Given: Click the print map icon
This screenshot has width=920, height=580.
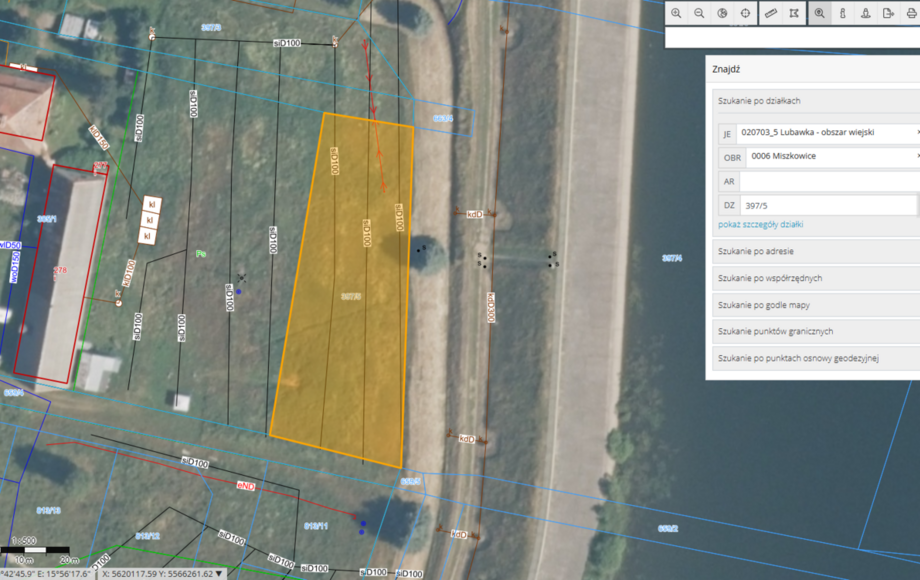Looking at the screenshot, I should tap(911, 13).
